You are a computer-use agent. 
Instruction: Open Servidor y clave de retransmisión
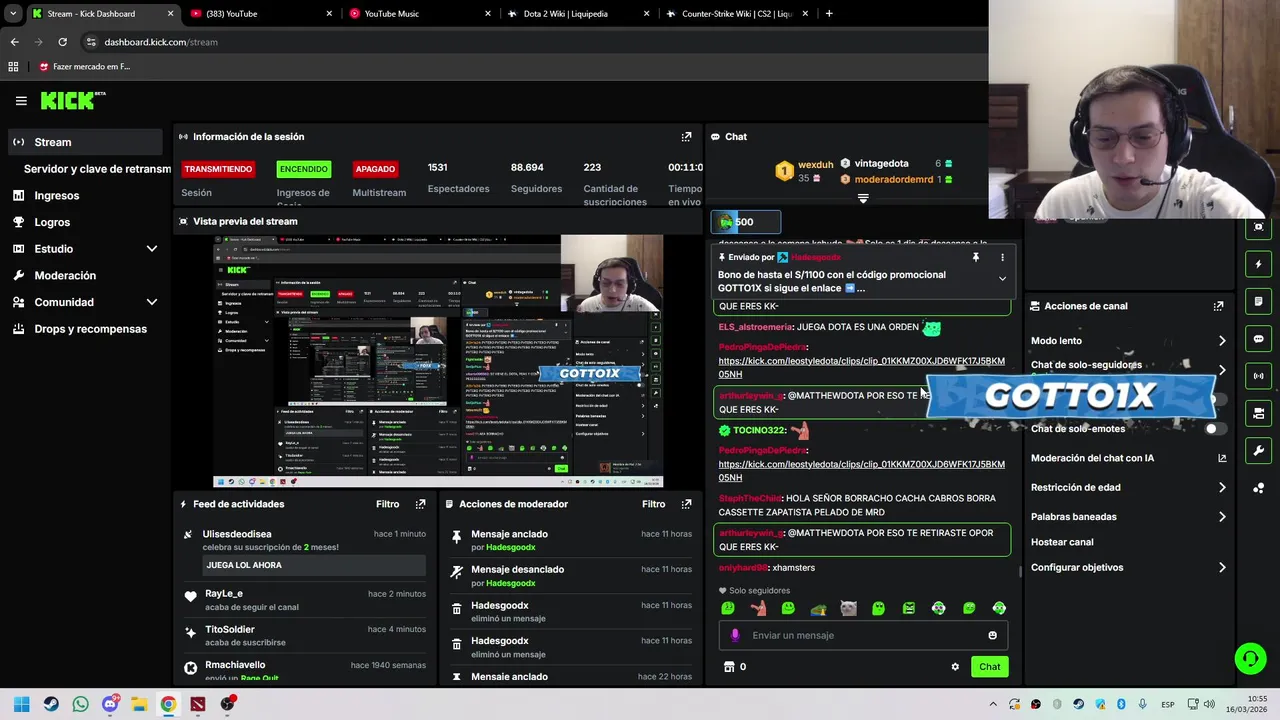(97, 169)
